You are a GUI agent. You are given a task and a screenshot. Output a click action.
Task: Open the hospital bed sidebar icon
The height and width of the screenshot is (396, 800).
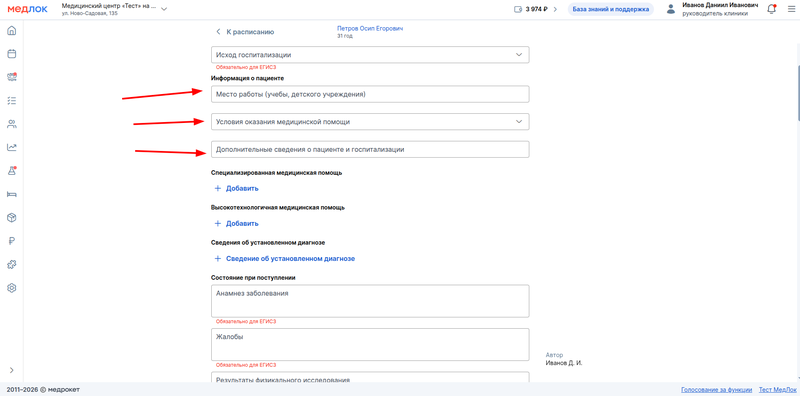pos(12,194)
